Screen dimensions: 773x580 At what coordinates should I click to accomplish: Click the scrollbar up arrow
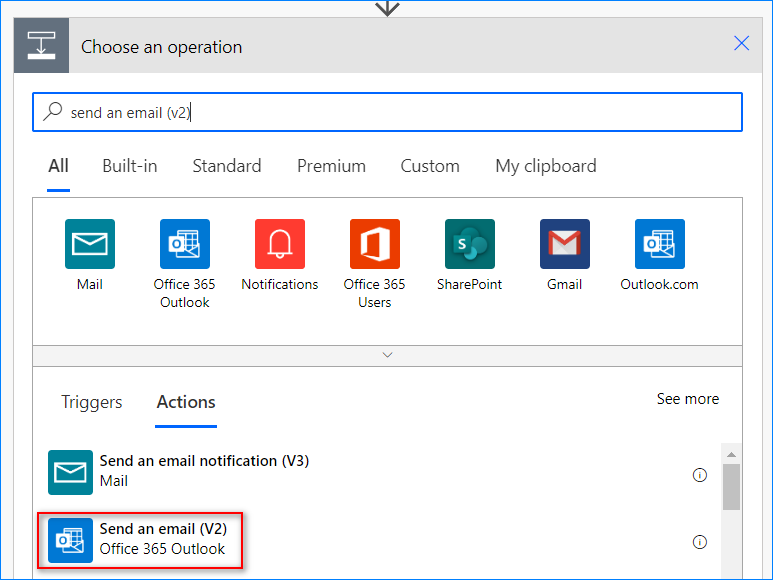tap(731, 454)
